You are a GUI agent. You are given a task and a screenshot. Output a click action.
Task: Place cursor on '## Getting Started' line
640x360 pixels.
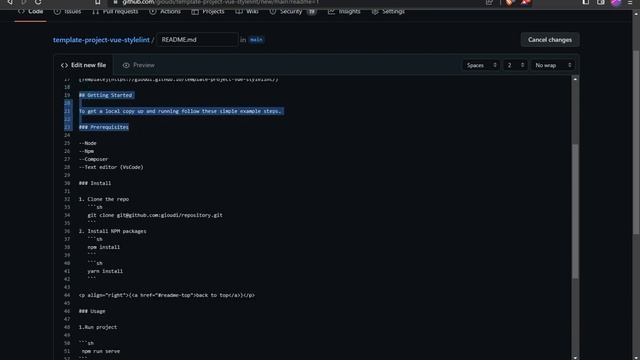point(105,95)
